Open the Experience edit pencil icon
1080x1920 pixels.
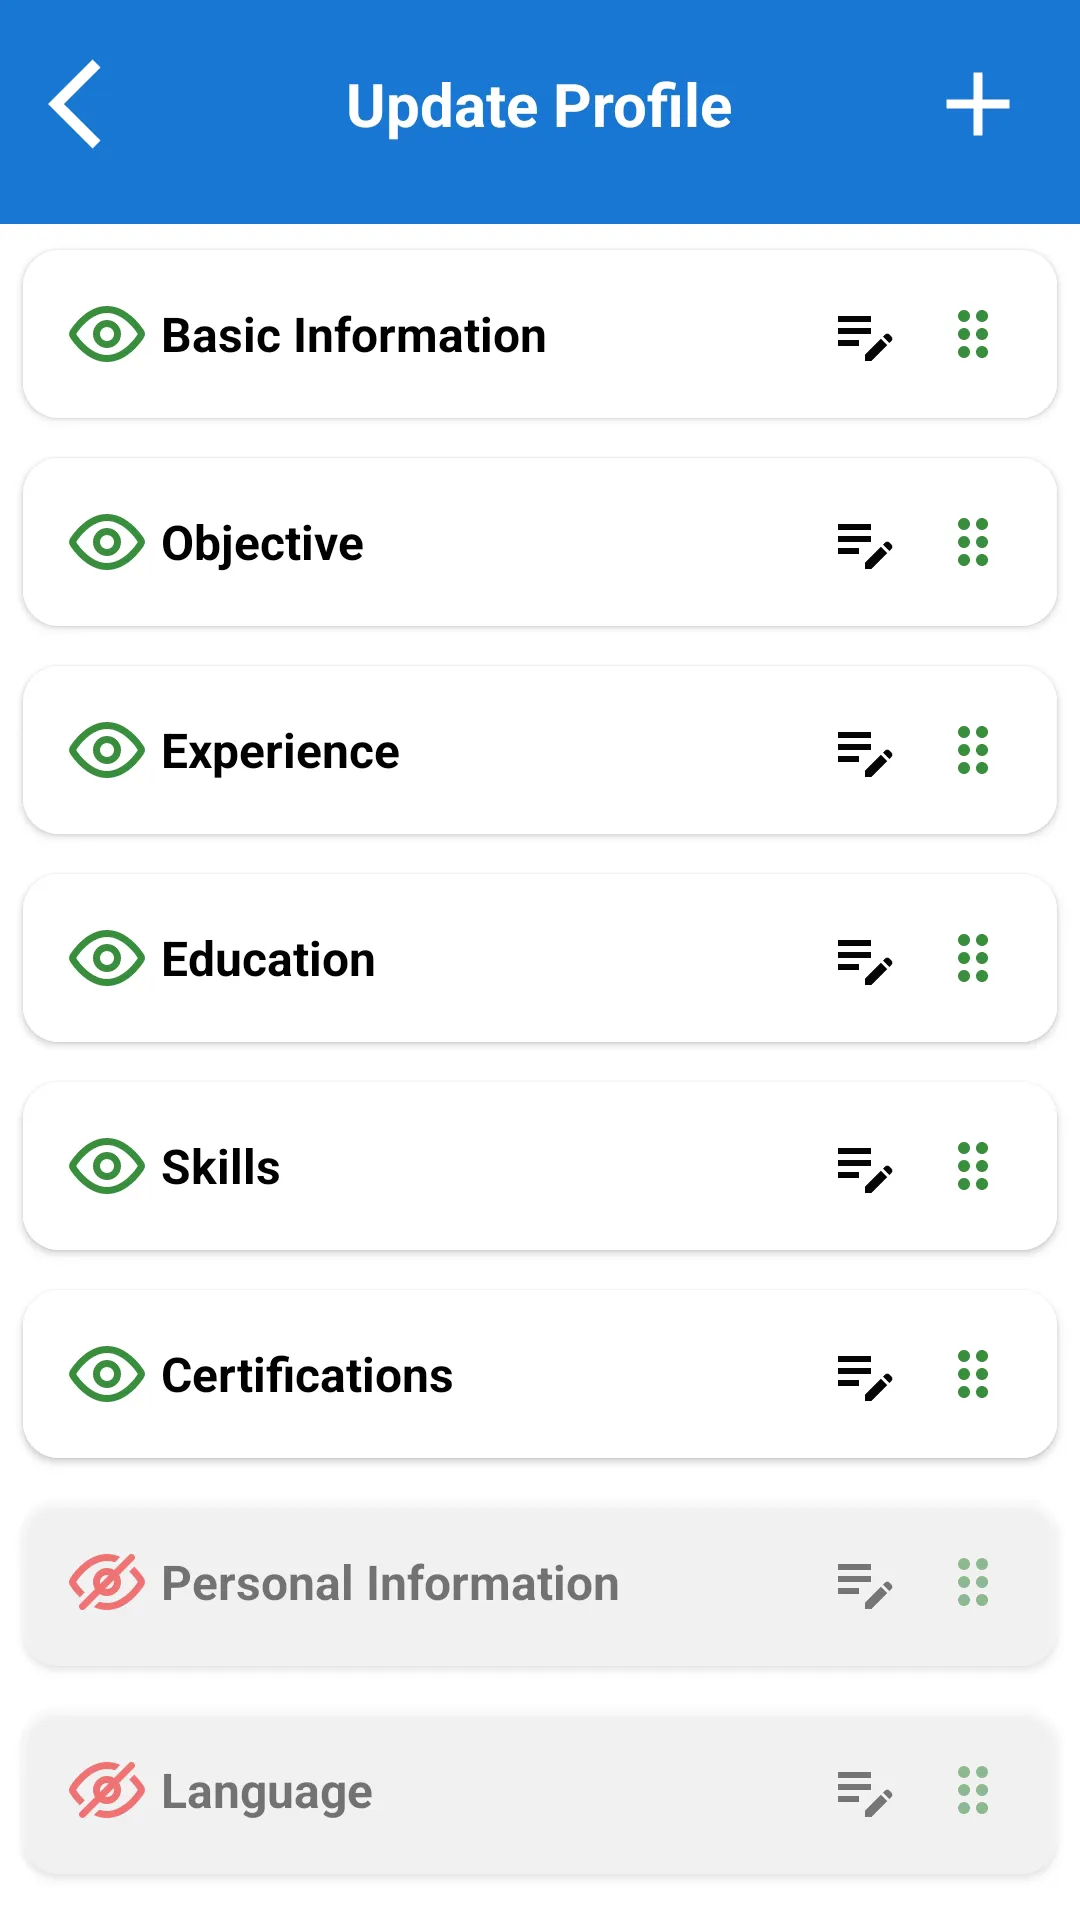click(864, 752)
